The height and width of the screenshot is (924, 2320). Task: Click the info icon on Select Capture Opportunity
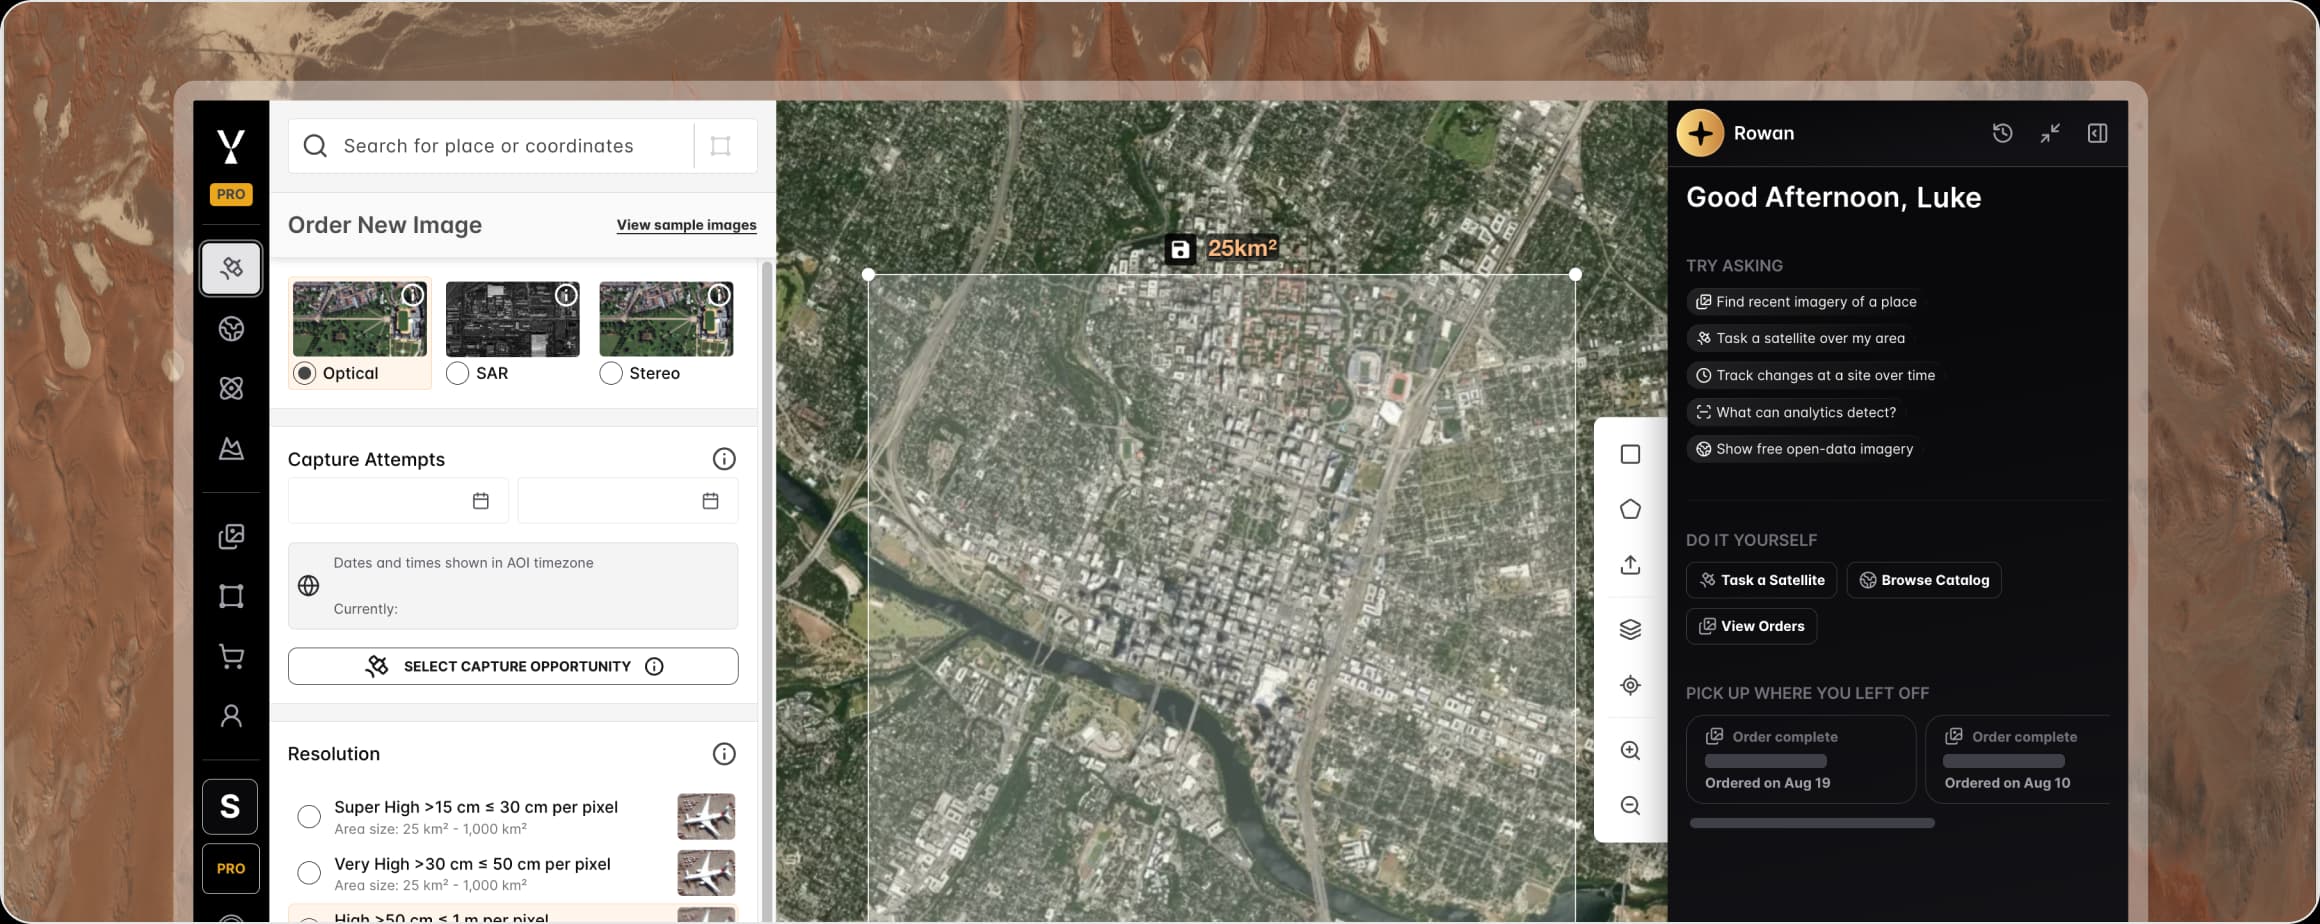coord(654,666)
